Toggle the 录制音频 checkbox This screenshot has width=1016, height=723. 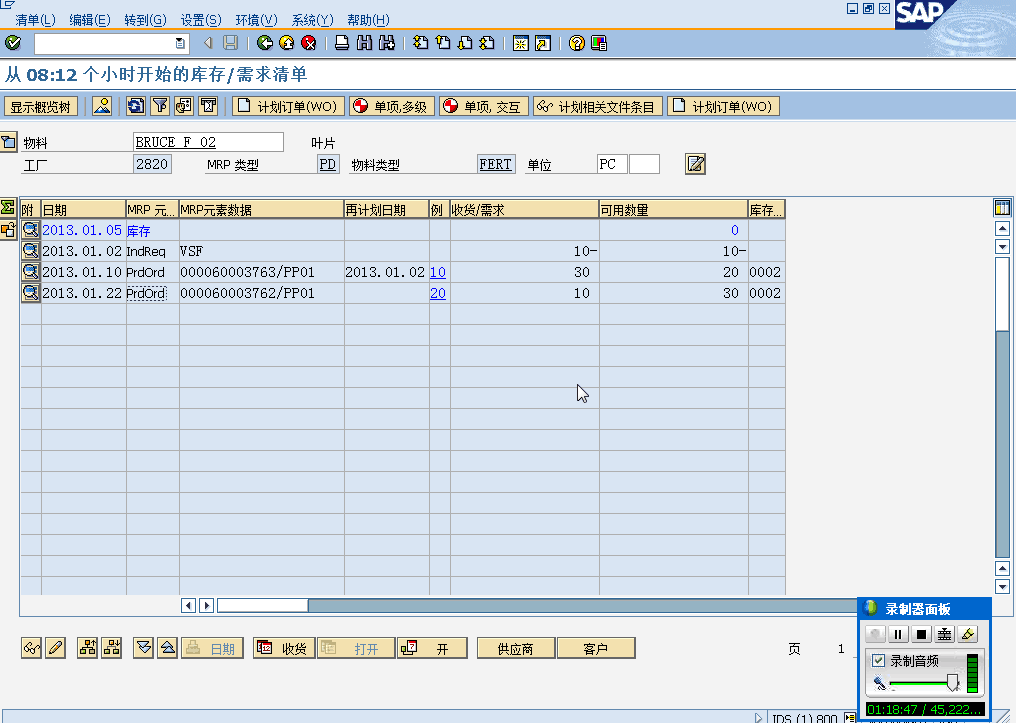878,660
